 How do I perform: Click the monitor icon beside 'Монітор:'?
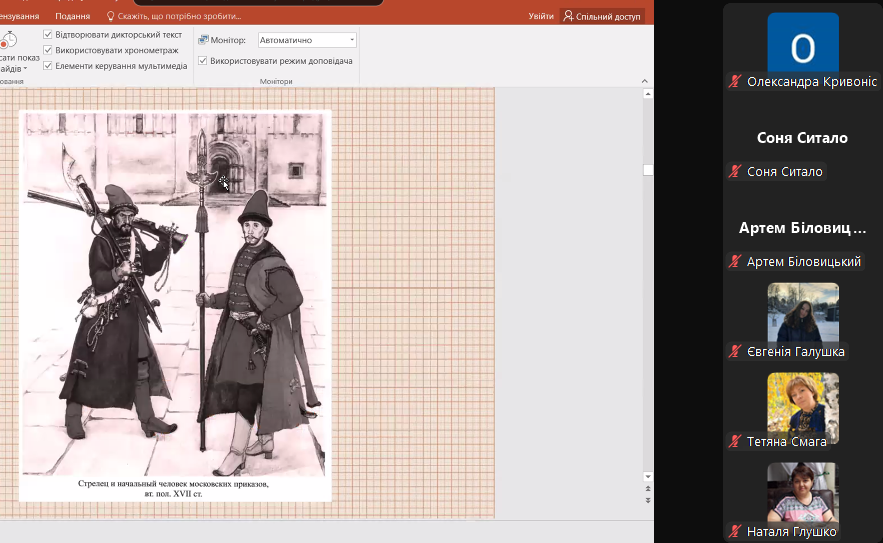[x=203, y=40]
